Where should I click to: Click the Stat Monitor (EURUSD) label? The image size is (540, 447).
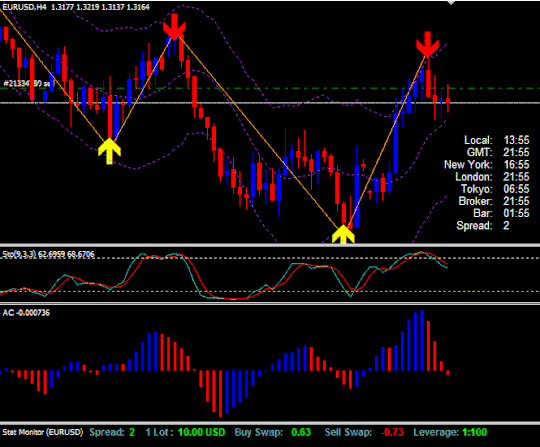43,432
